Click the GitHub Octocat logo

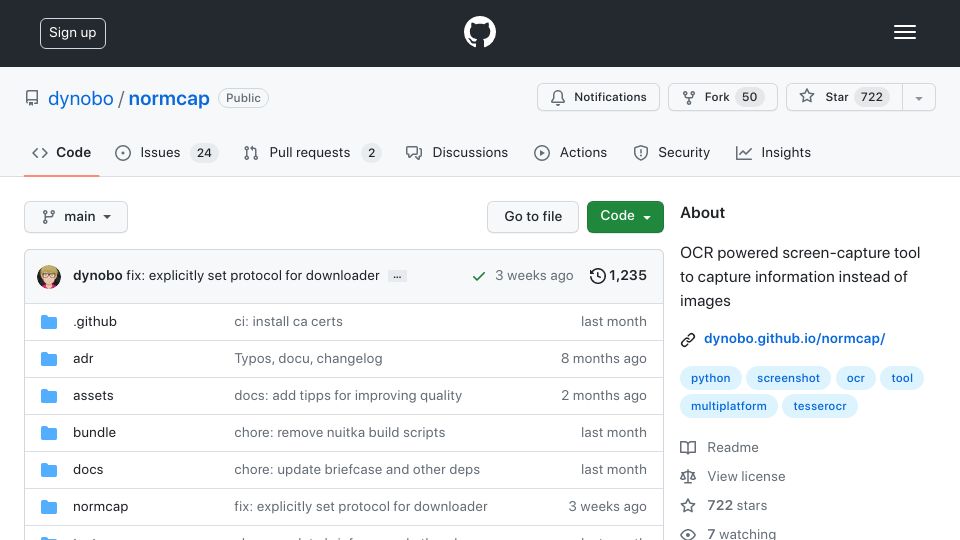(479, 32)
